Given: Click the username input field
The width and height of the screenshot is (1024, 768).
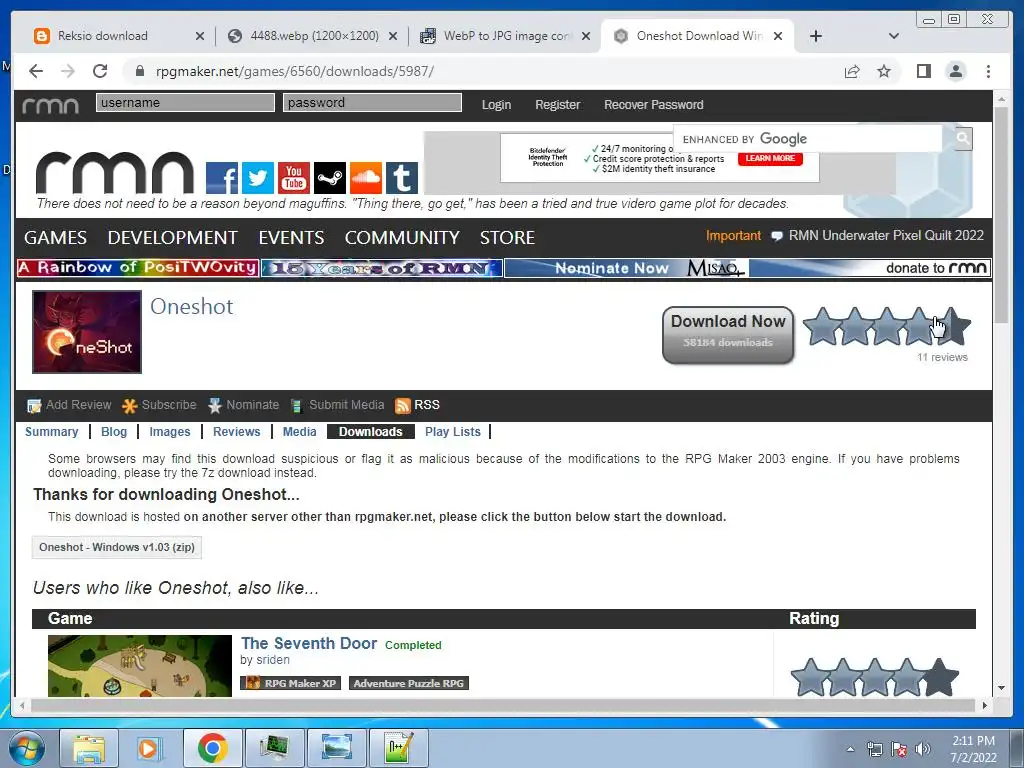Looking at the screenshot, I should click(x=185, y=103).
